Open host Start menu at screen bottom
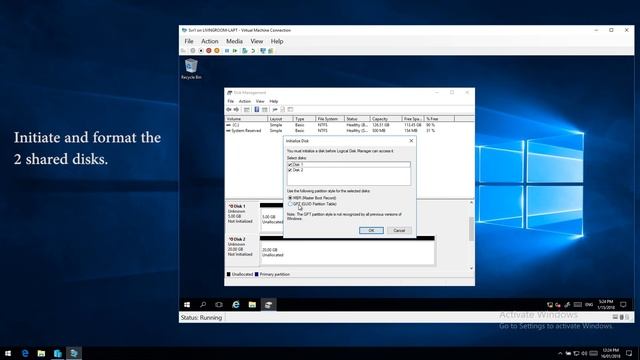This screenshot has height=360, width=640. pos(8,353)
